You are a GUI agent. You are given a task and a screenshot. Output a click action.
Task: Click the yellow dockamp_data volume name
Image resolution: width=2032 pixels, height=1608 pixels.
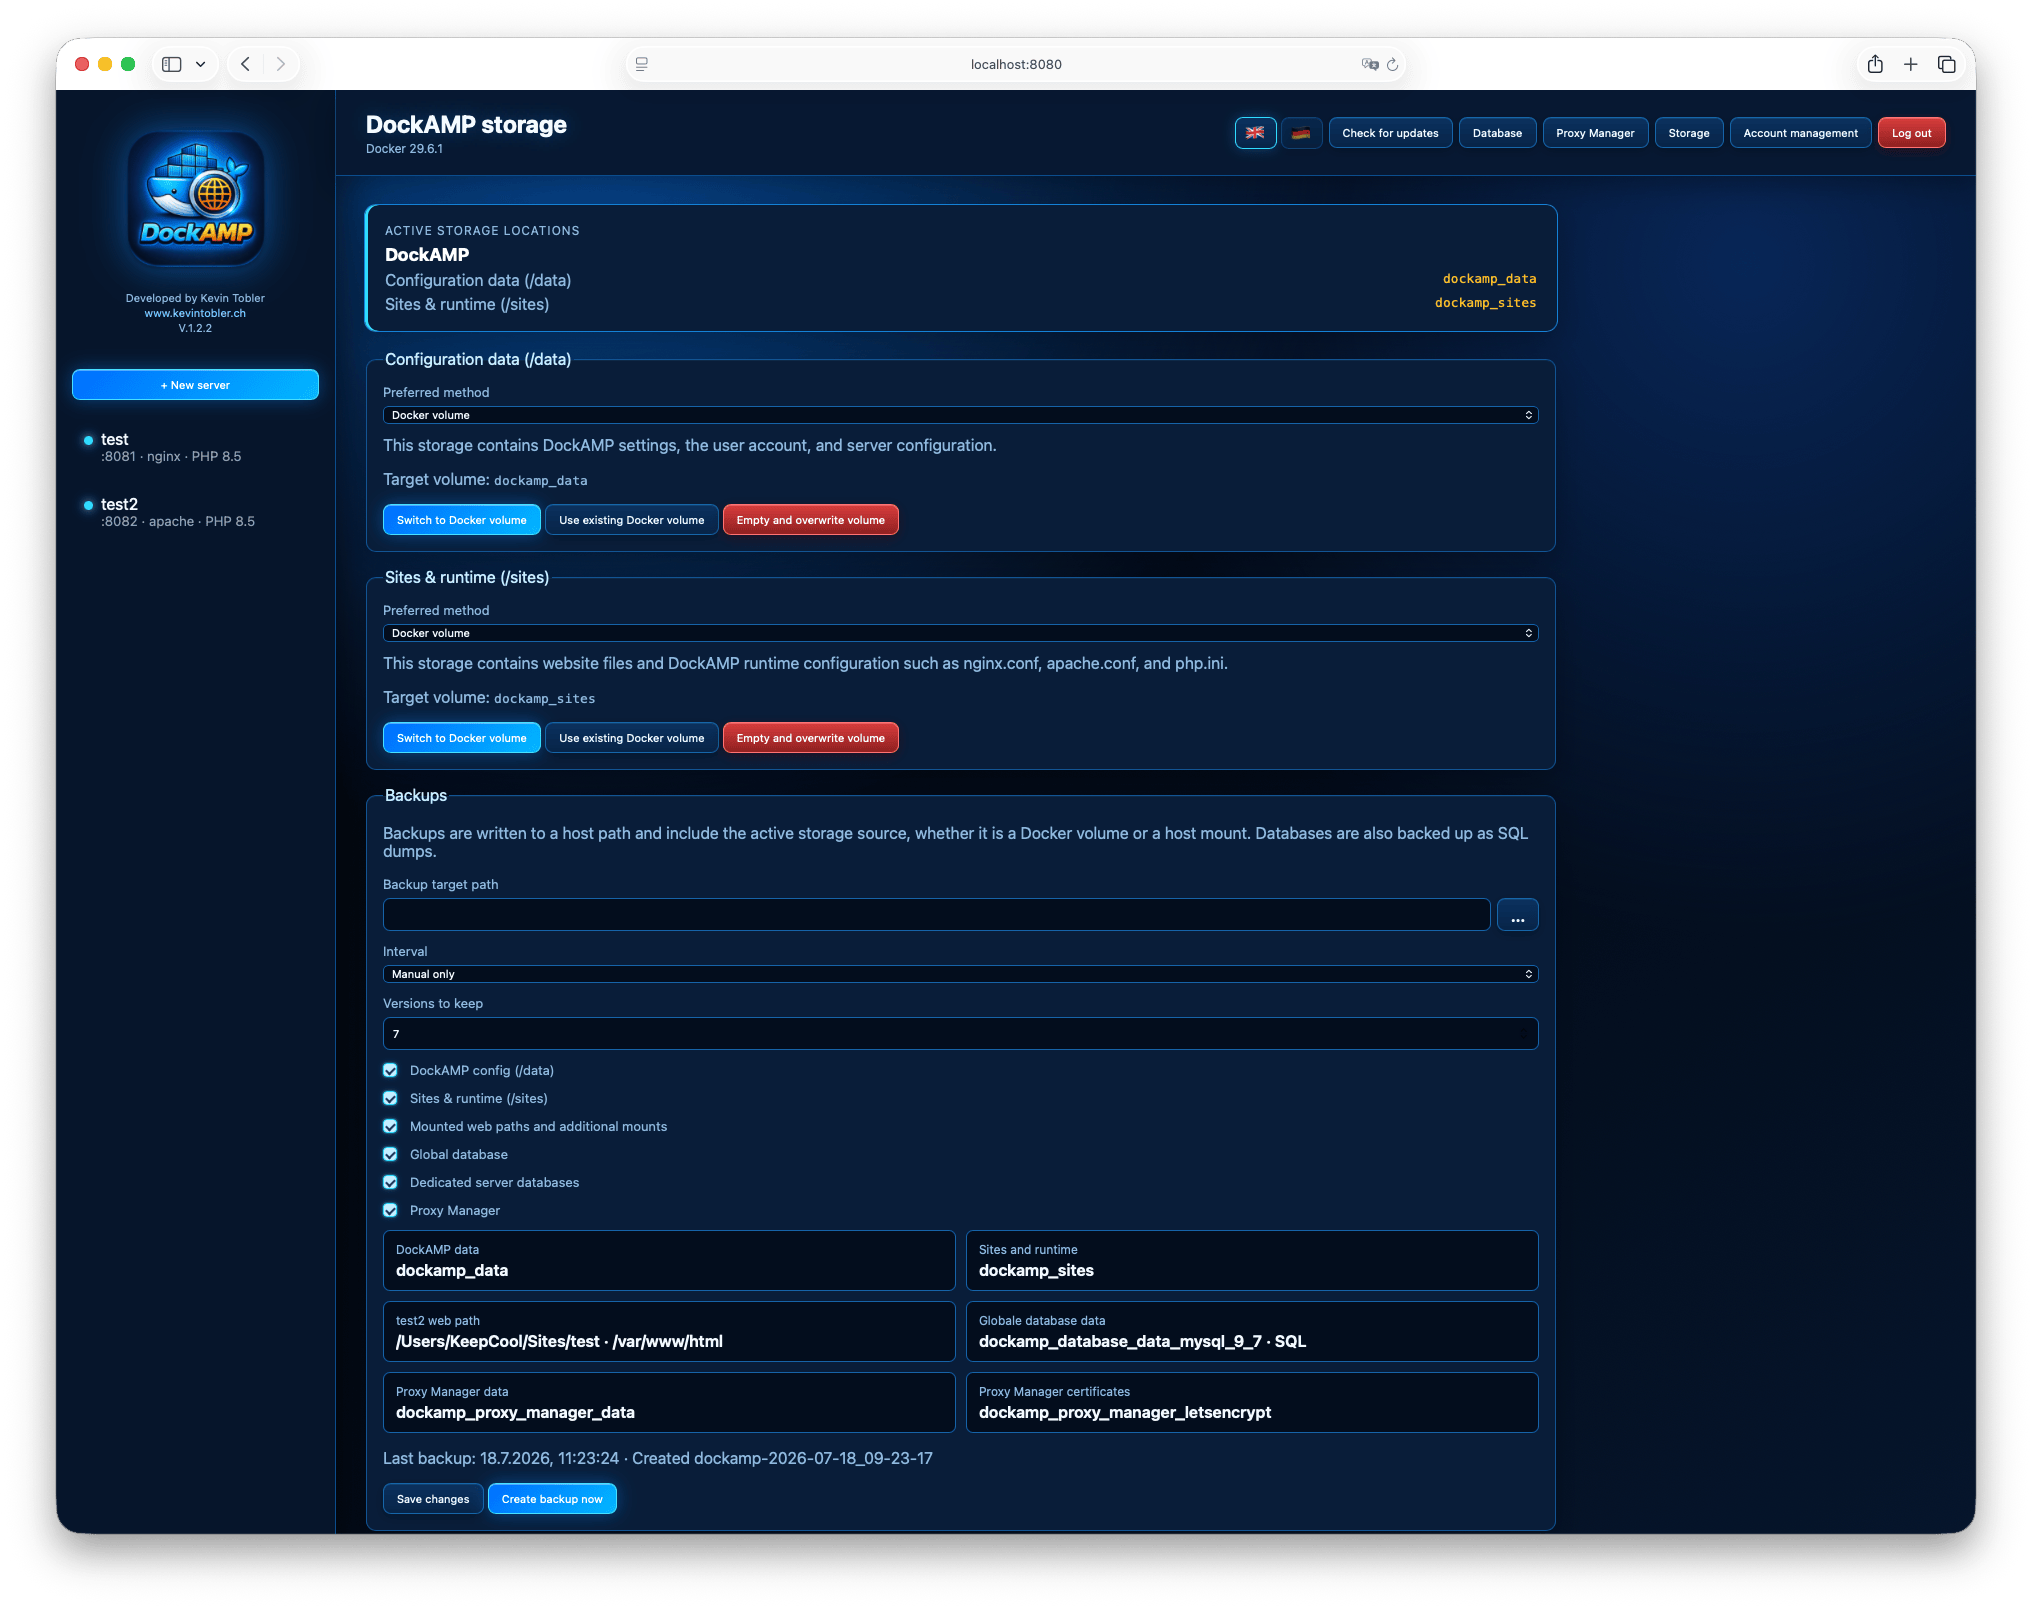coord(1489,279)
